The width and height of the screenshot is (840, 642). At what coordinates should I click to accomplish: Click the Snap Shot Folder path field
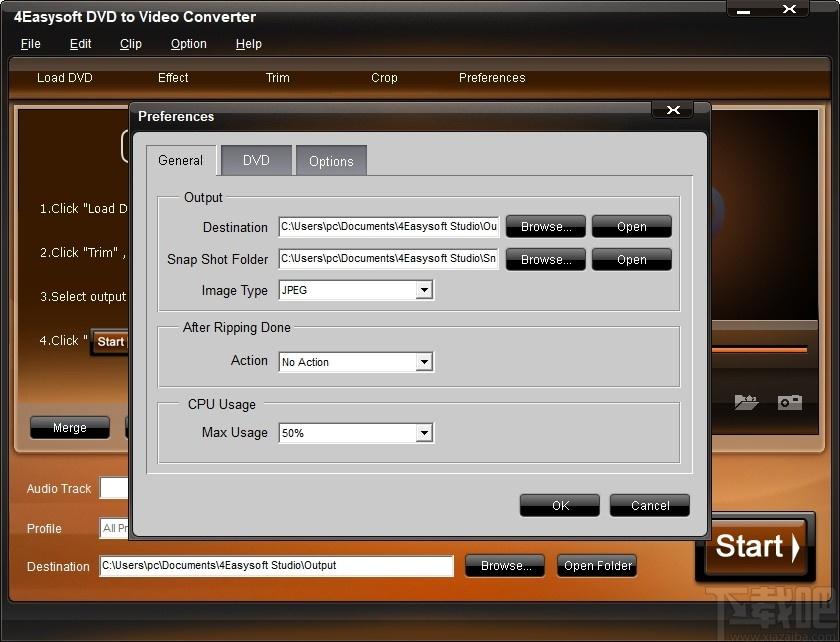[x=389, y=259]
